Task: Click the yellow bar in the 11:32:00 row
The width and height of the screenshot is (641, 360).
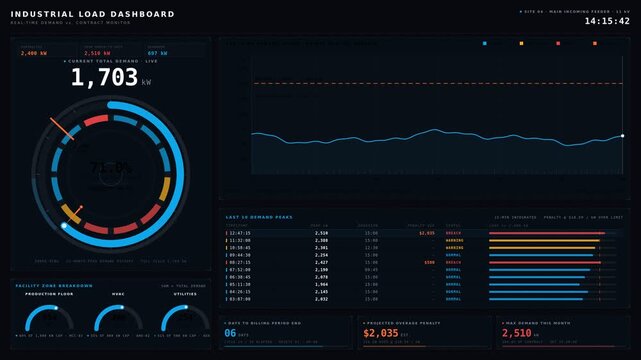Action: point(544,241)
